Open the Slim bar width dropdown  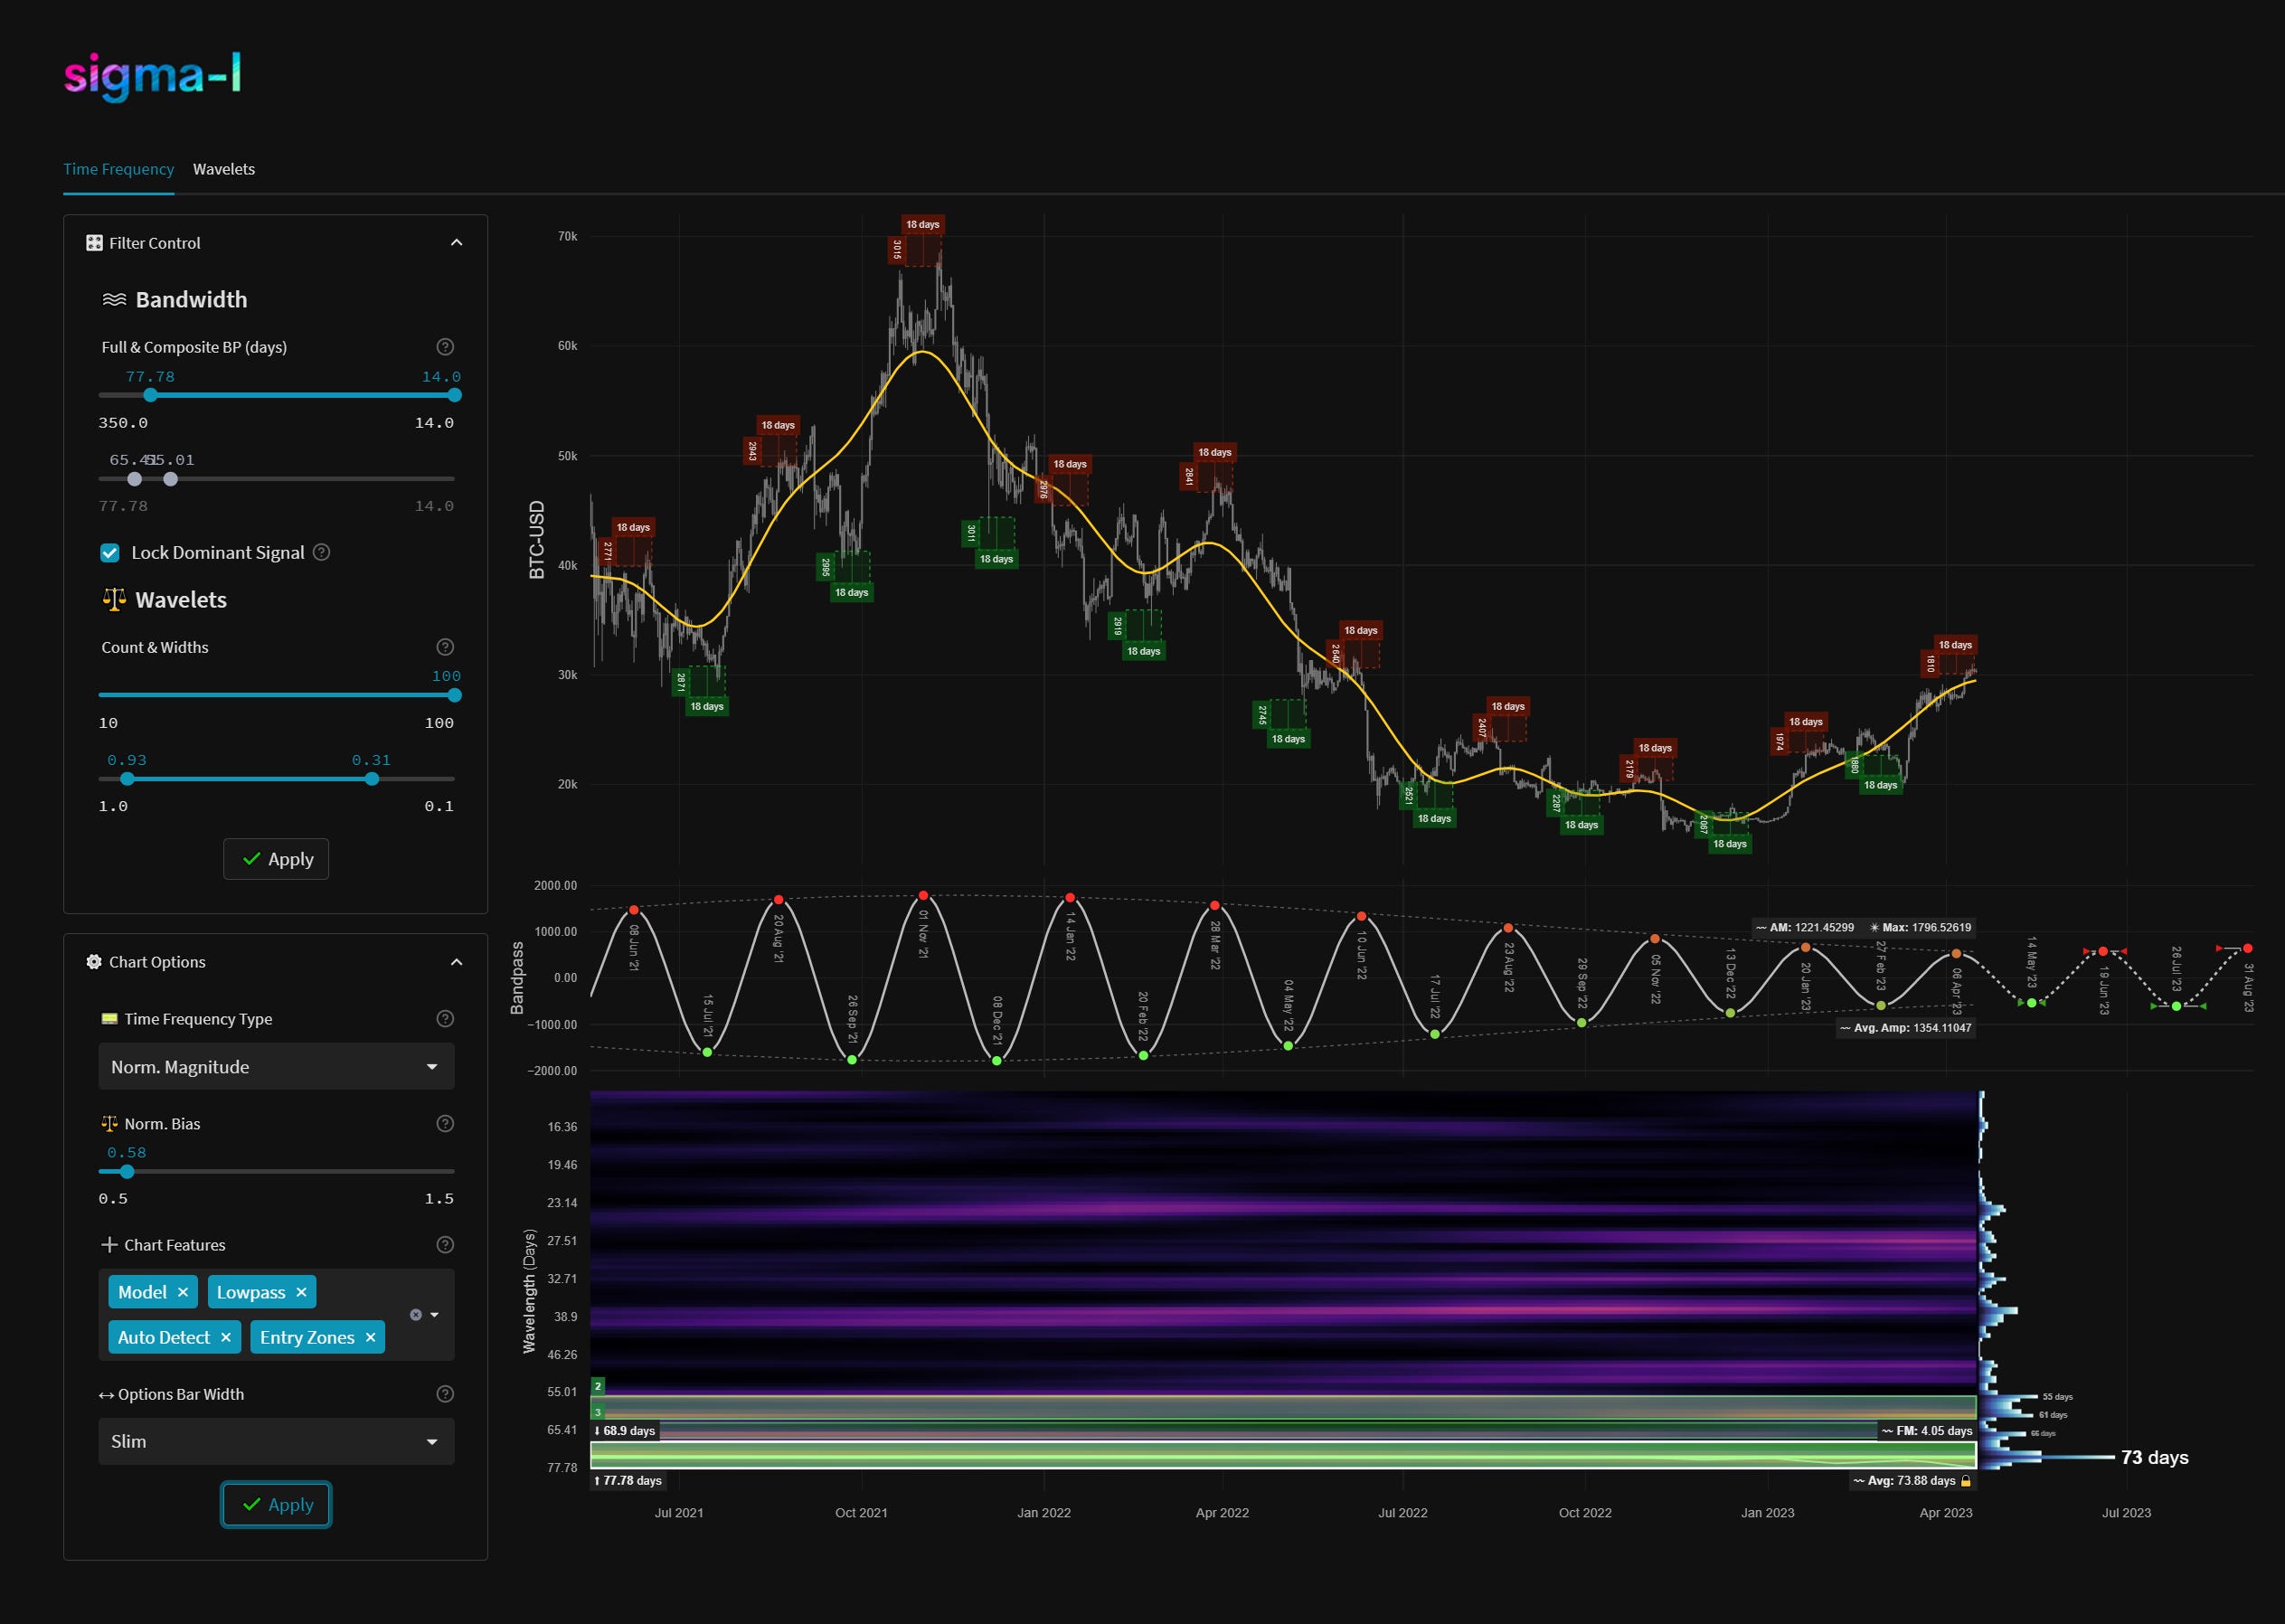point(276,1441)
